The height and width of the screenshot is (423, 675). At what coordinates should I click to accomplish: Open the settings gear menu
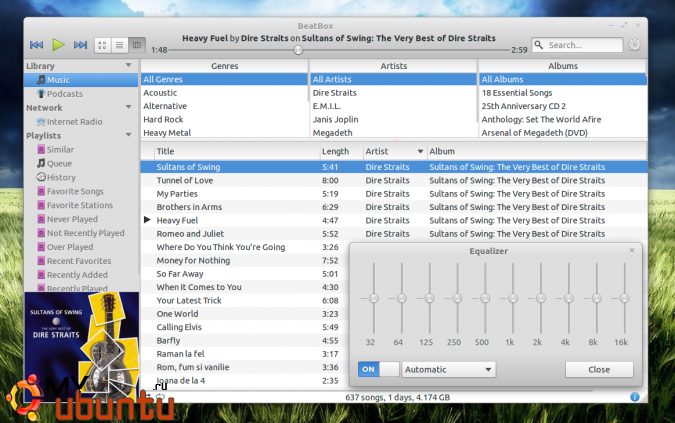[x=635, y=45]
